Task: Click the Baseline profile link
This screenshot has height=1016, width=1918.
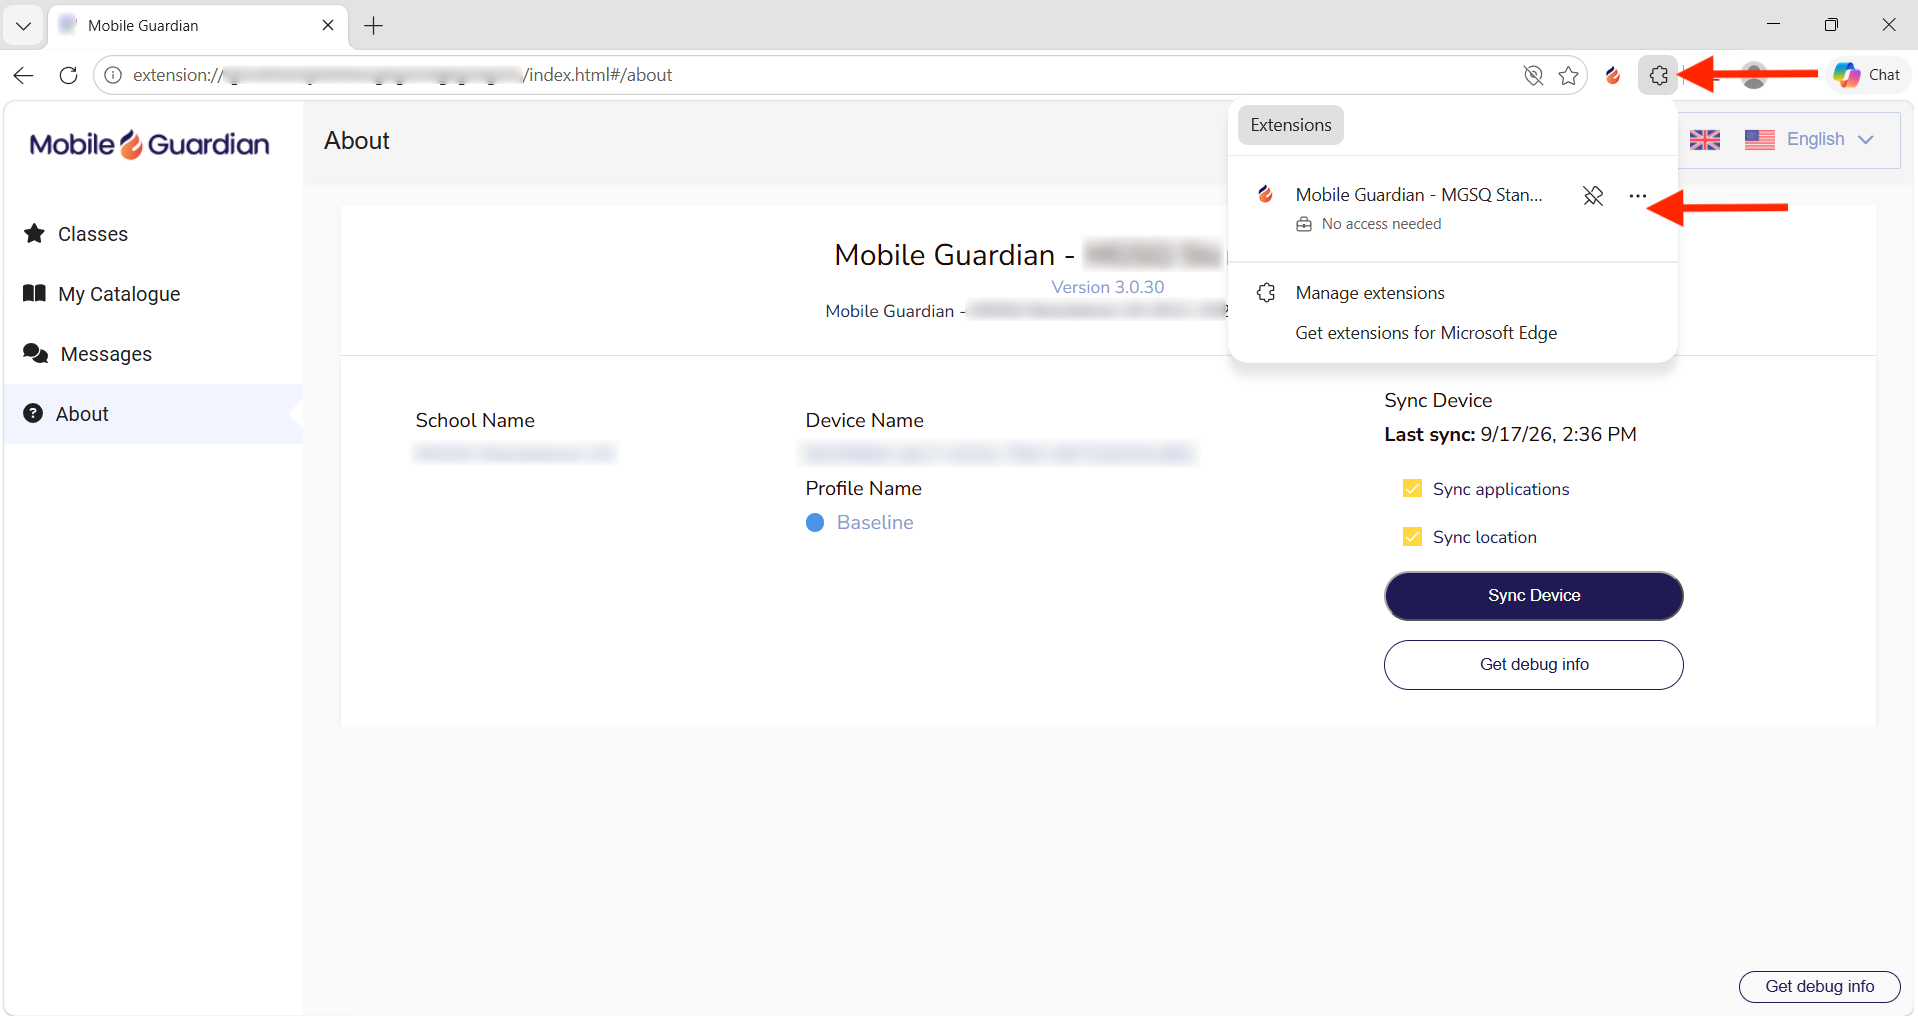Action: (x=875, y=523)
